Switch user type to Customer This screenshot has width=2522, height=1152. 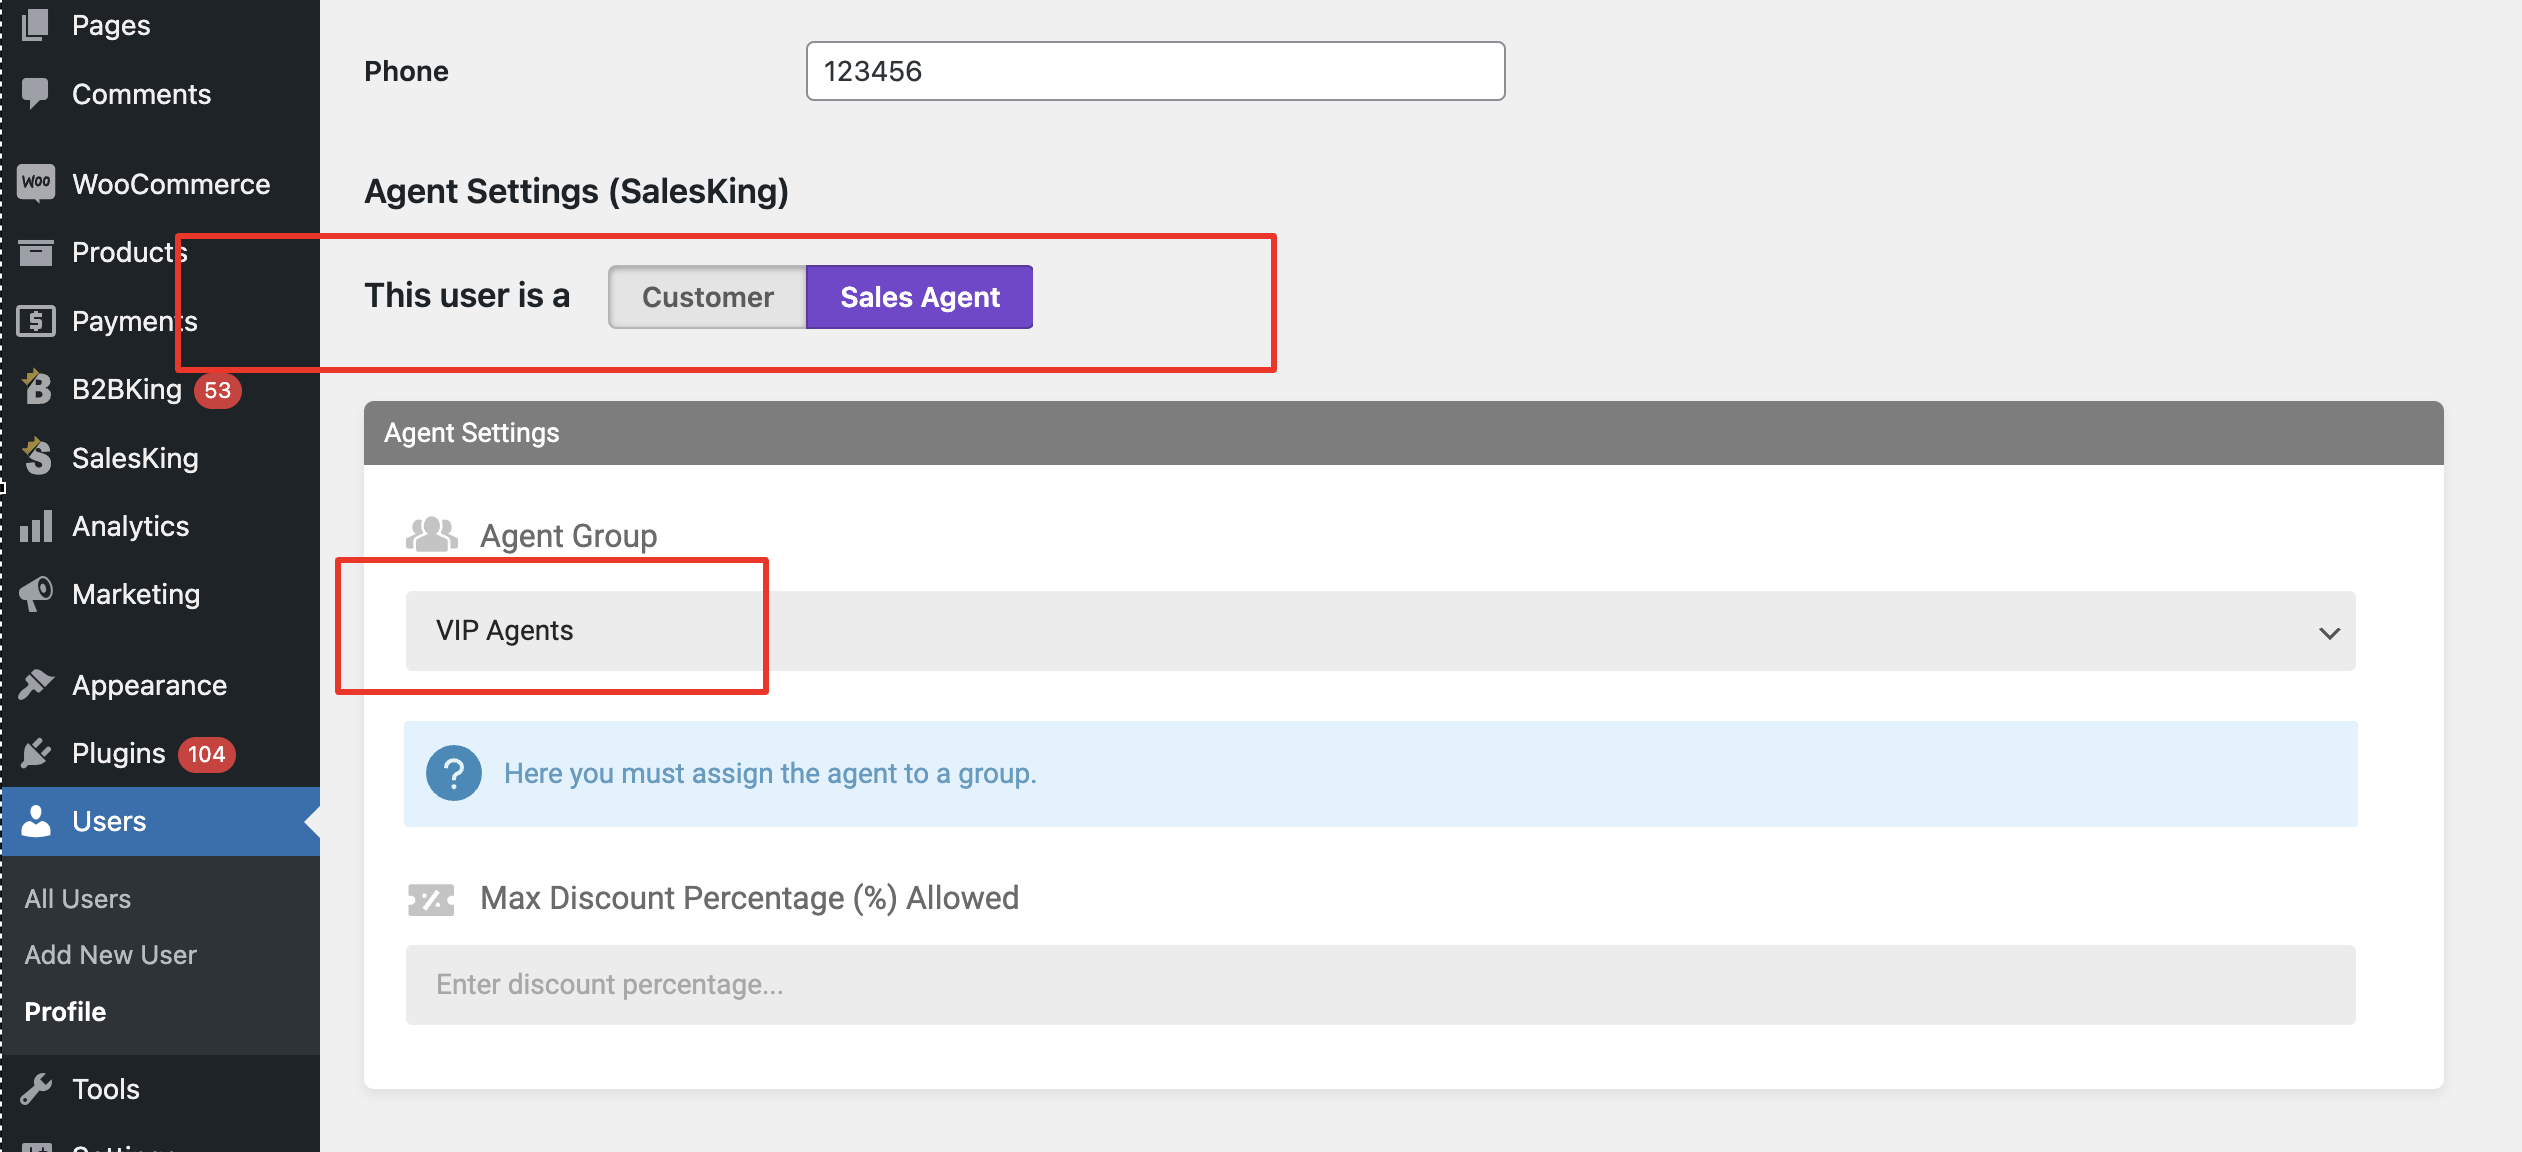707,297
